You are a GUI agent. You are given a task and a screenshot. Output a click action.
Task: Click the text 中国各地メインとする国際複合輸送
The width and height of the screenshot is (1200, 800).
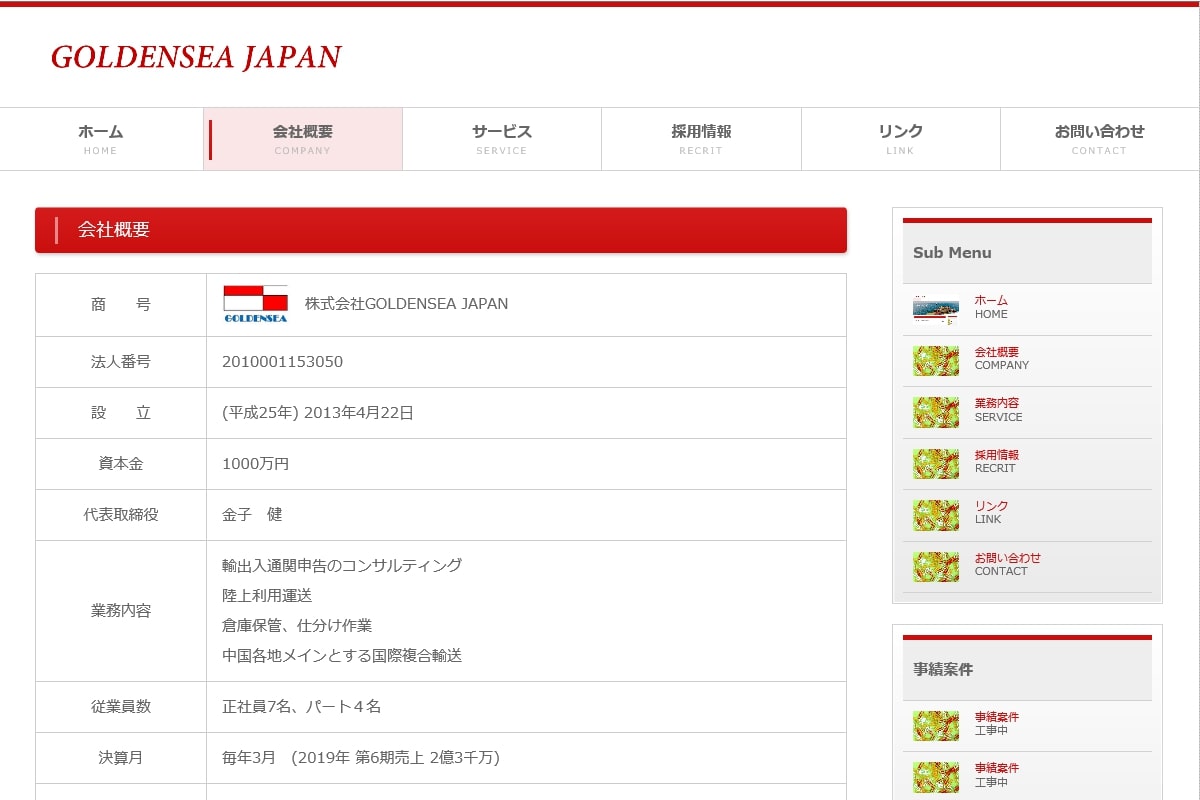click(342, 656)
